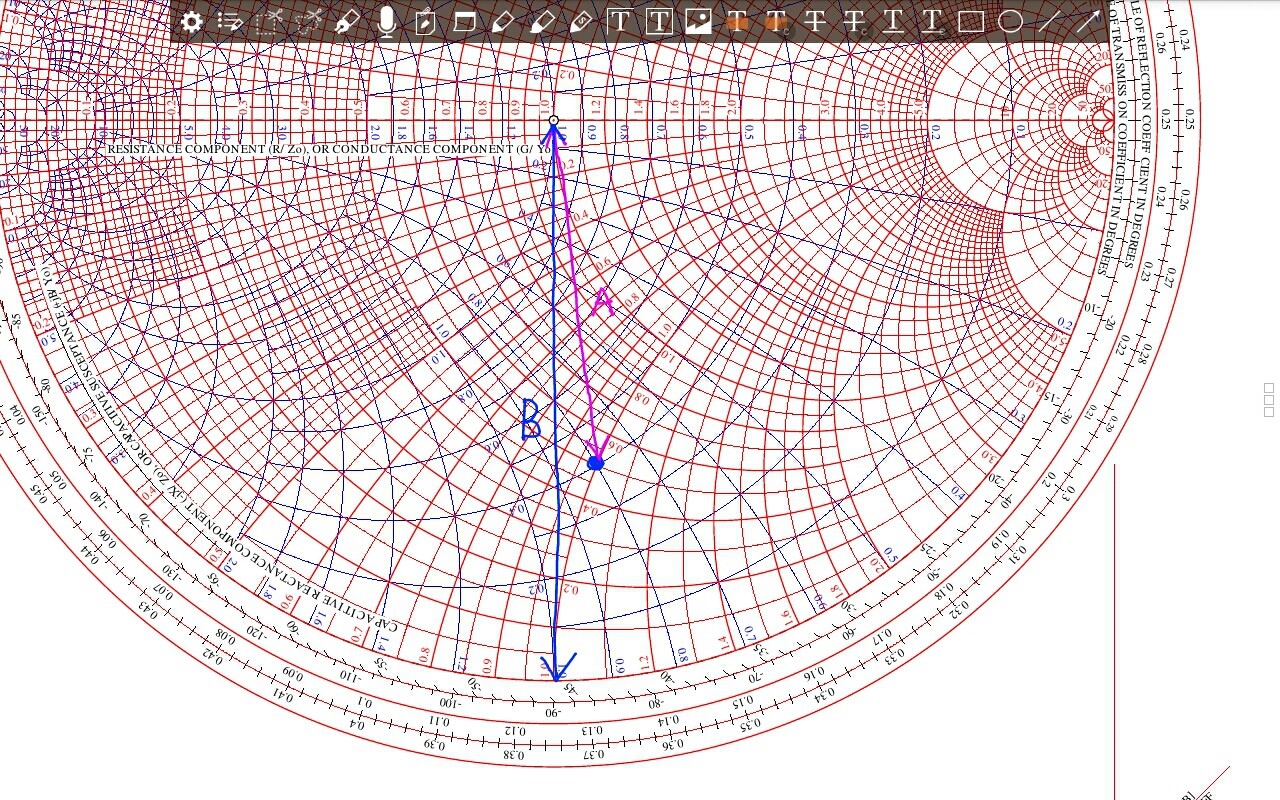Select the second boxed text tool
Viewport: 1280px width, 800px height.
[658, 21]
